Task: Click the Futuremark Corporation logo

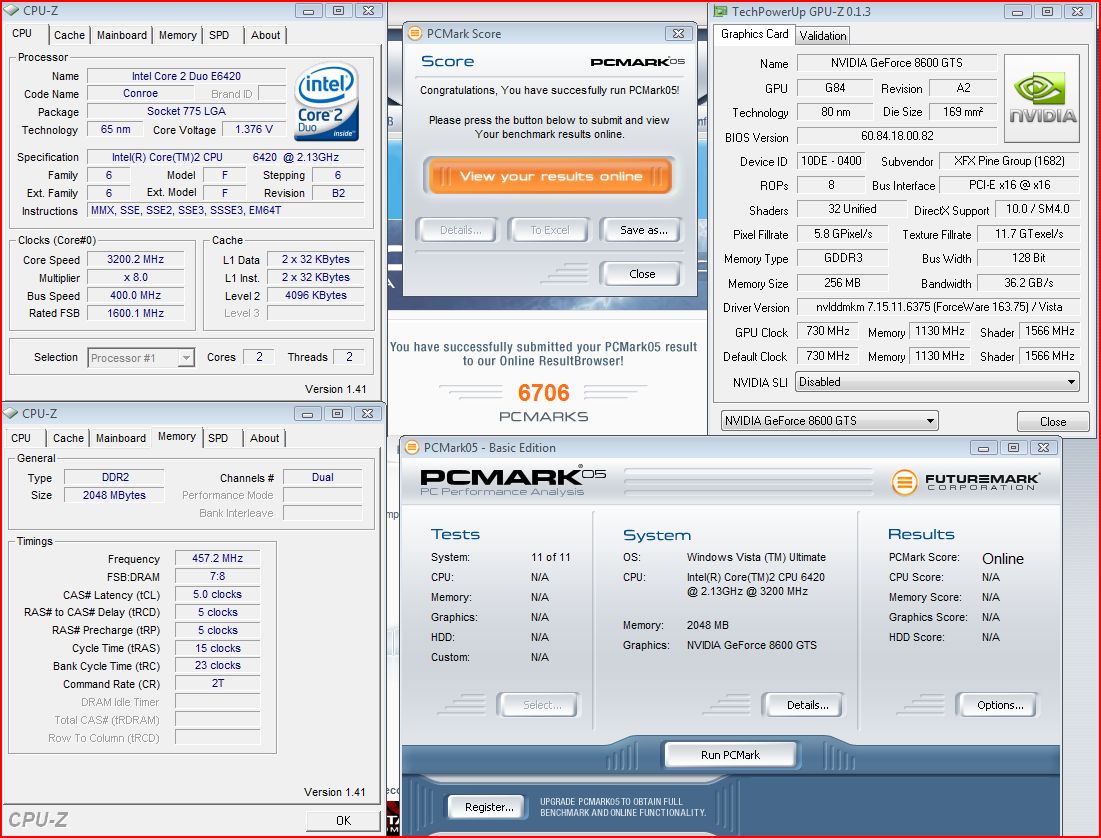Action: point(965,482)
